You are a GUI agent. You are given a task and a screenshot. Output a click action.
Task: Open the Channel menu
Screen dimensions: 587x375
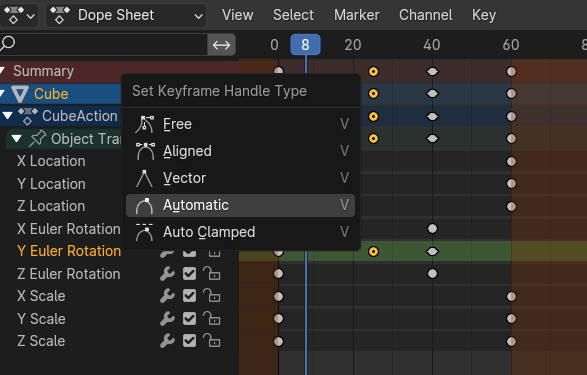pyautogui.click(x=426, y=15)
